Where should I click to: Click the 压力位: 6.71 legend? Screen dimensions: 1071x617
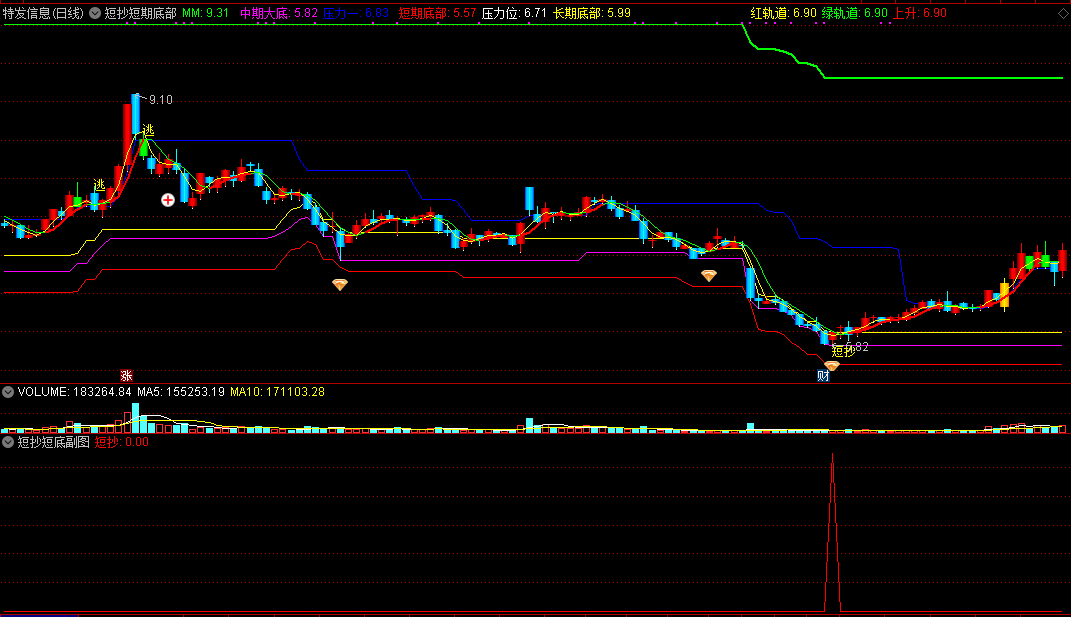click(514, 13)
